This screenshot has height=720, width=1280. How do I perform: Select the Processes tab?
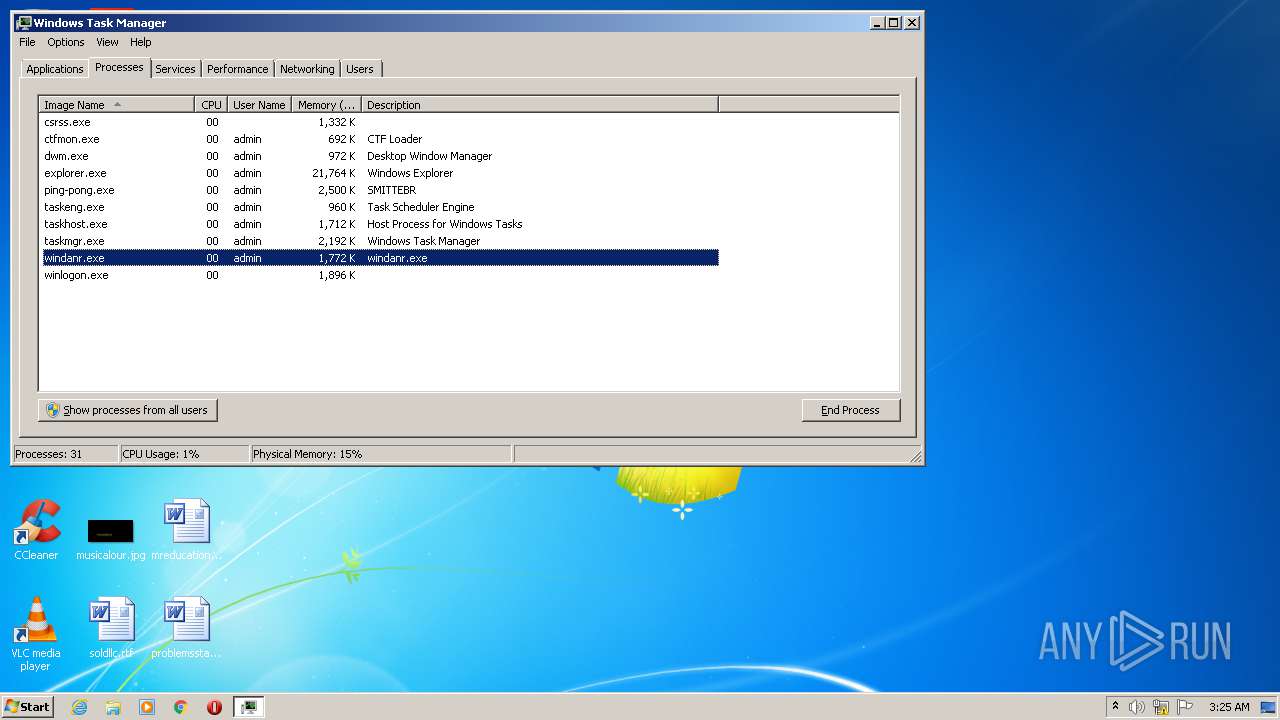119,67
